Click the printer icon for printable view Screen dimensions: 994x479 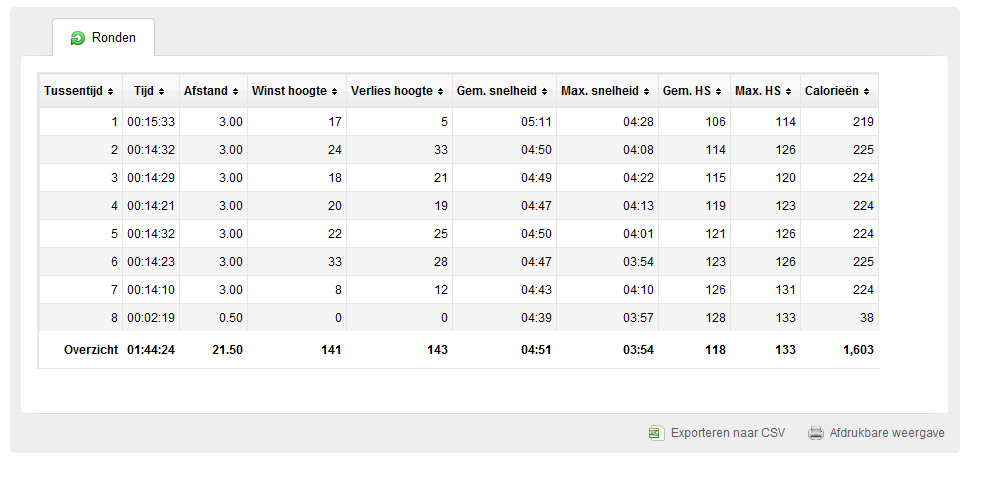pyautogui.click(x=815, y=433)
